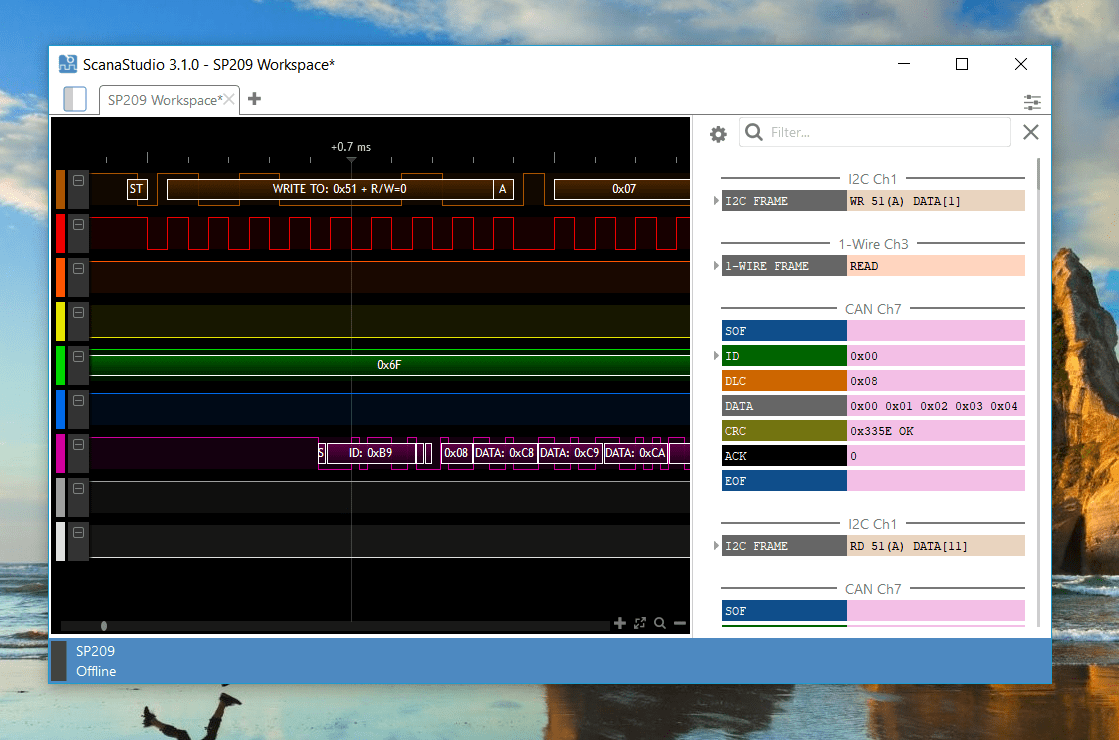The image size is (1119, 740).
Task: Click the zoom in plus icon
Action: 620,622
